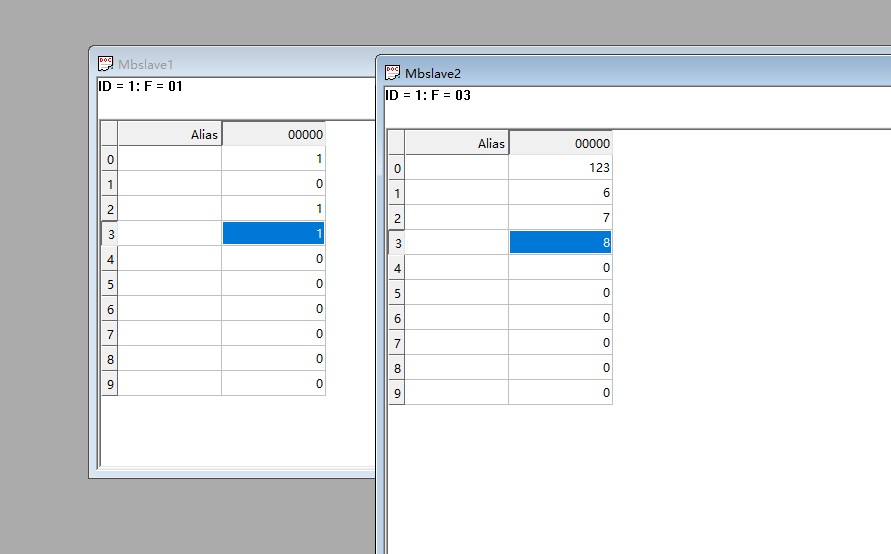Screen dimensions: 891x554
Task: Activate the Mbslave1 window title bar
Action: [x=233, y=64]
